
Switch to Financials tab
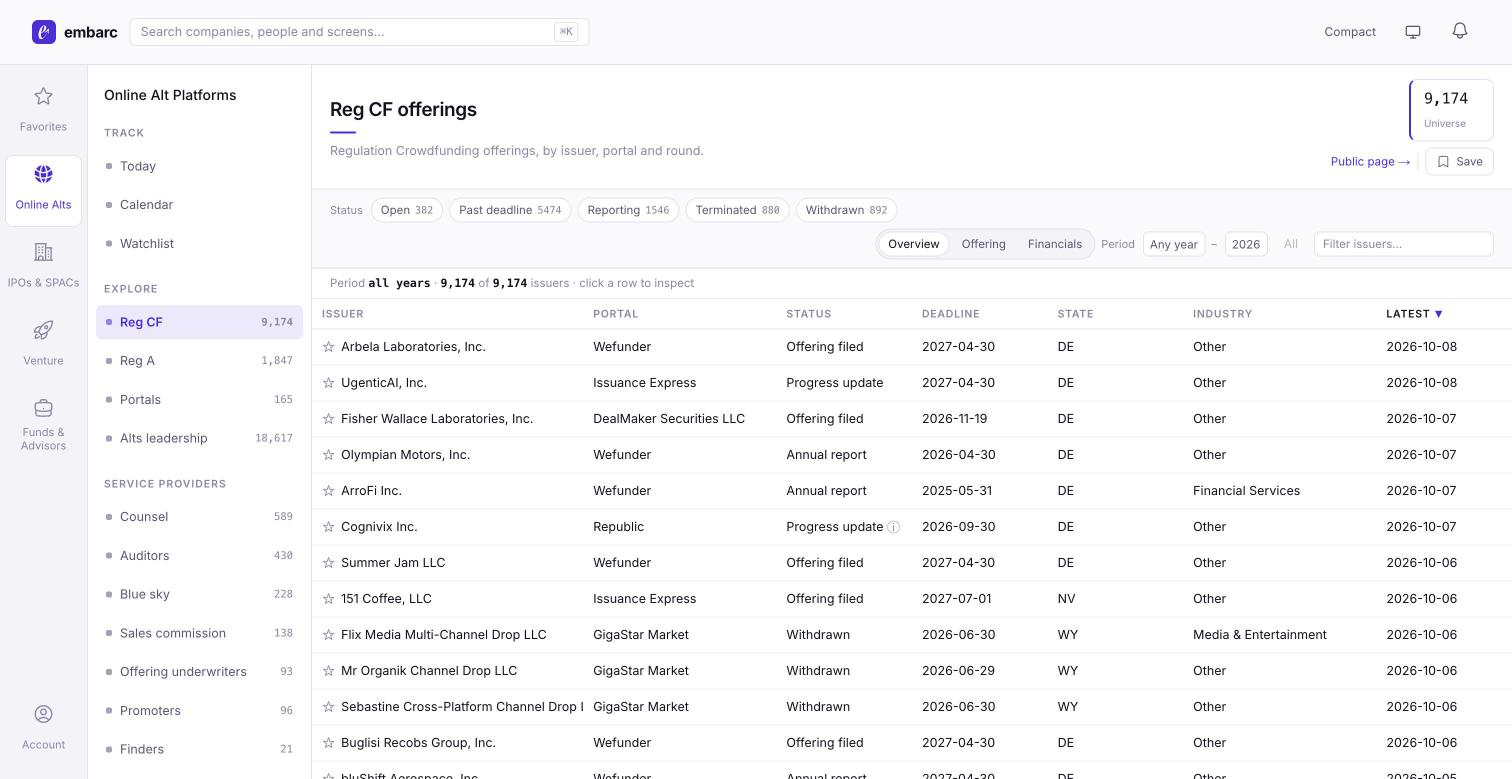click(1055, 244)
